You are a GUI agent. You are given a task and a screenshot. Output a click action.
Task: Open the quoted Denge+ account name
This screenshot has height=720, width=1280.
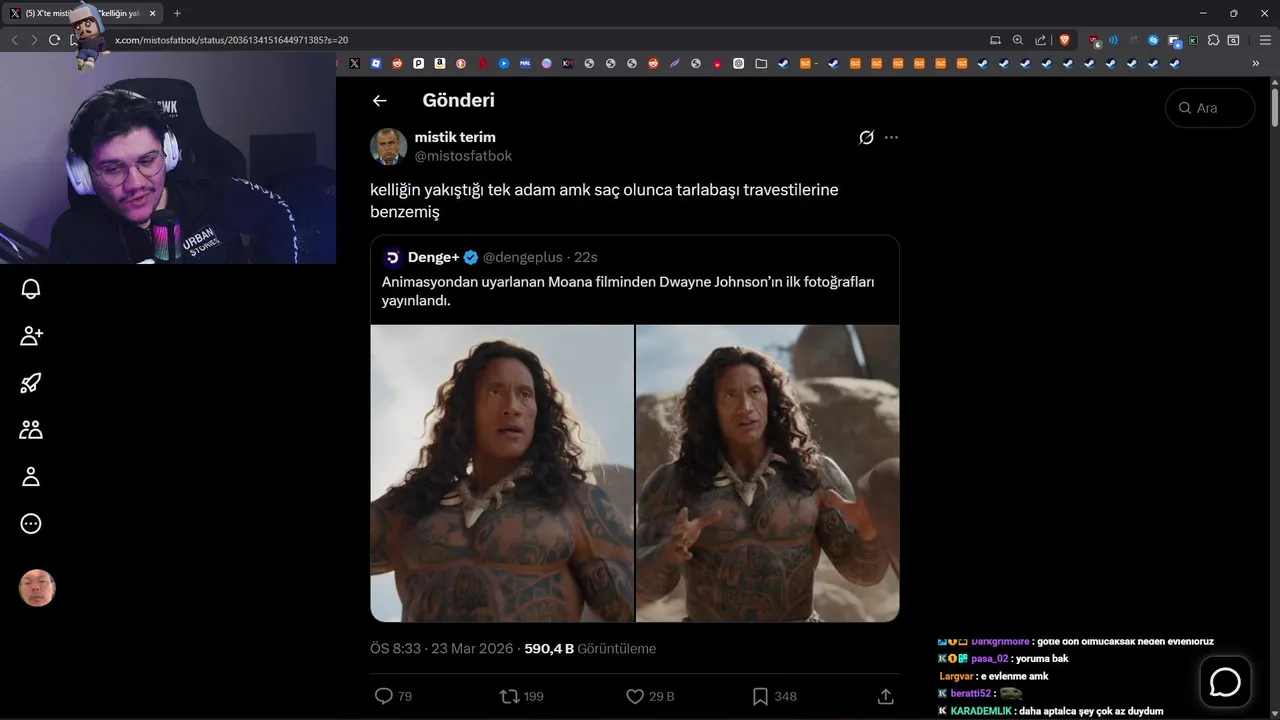pyautogui.click(x=433, y=257)
